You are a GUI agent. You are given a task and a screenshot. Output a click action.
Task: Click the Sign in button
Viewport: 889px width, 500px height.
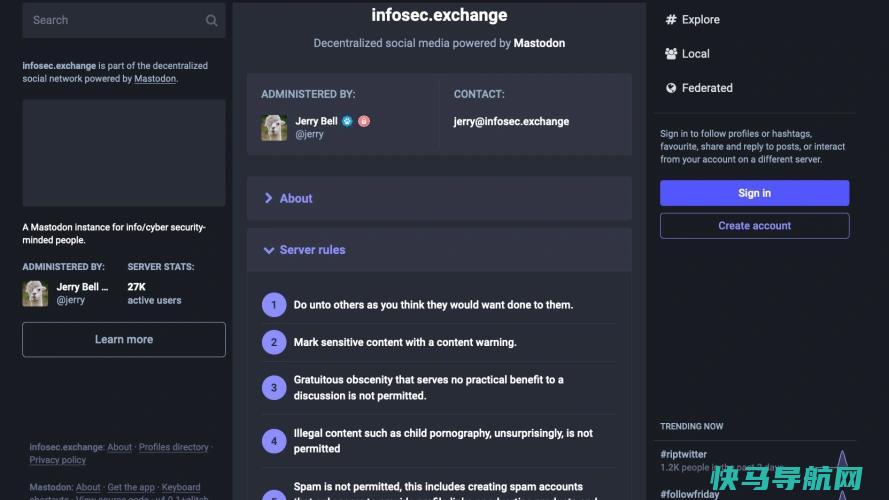(x=754, y=193)
